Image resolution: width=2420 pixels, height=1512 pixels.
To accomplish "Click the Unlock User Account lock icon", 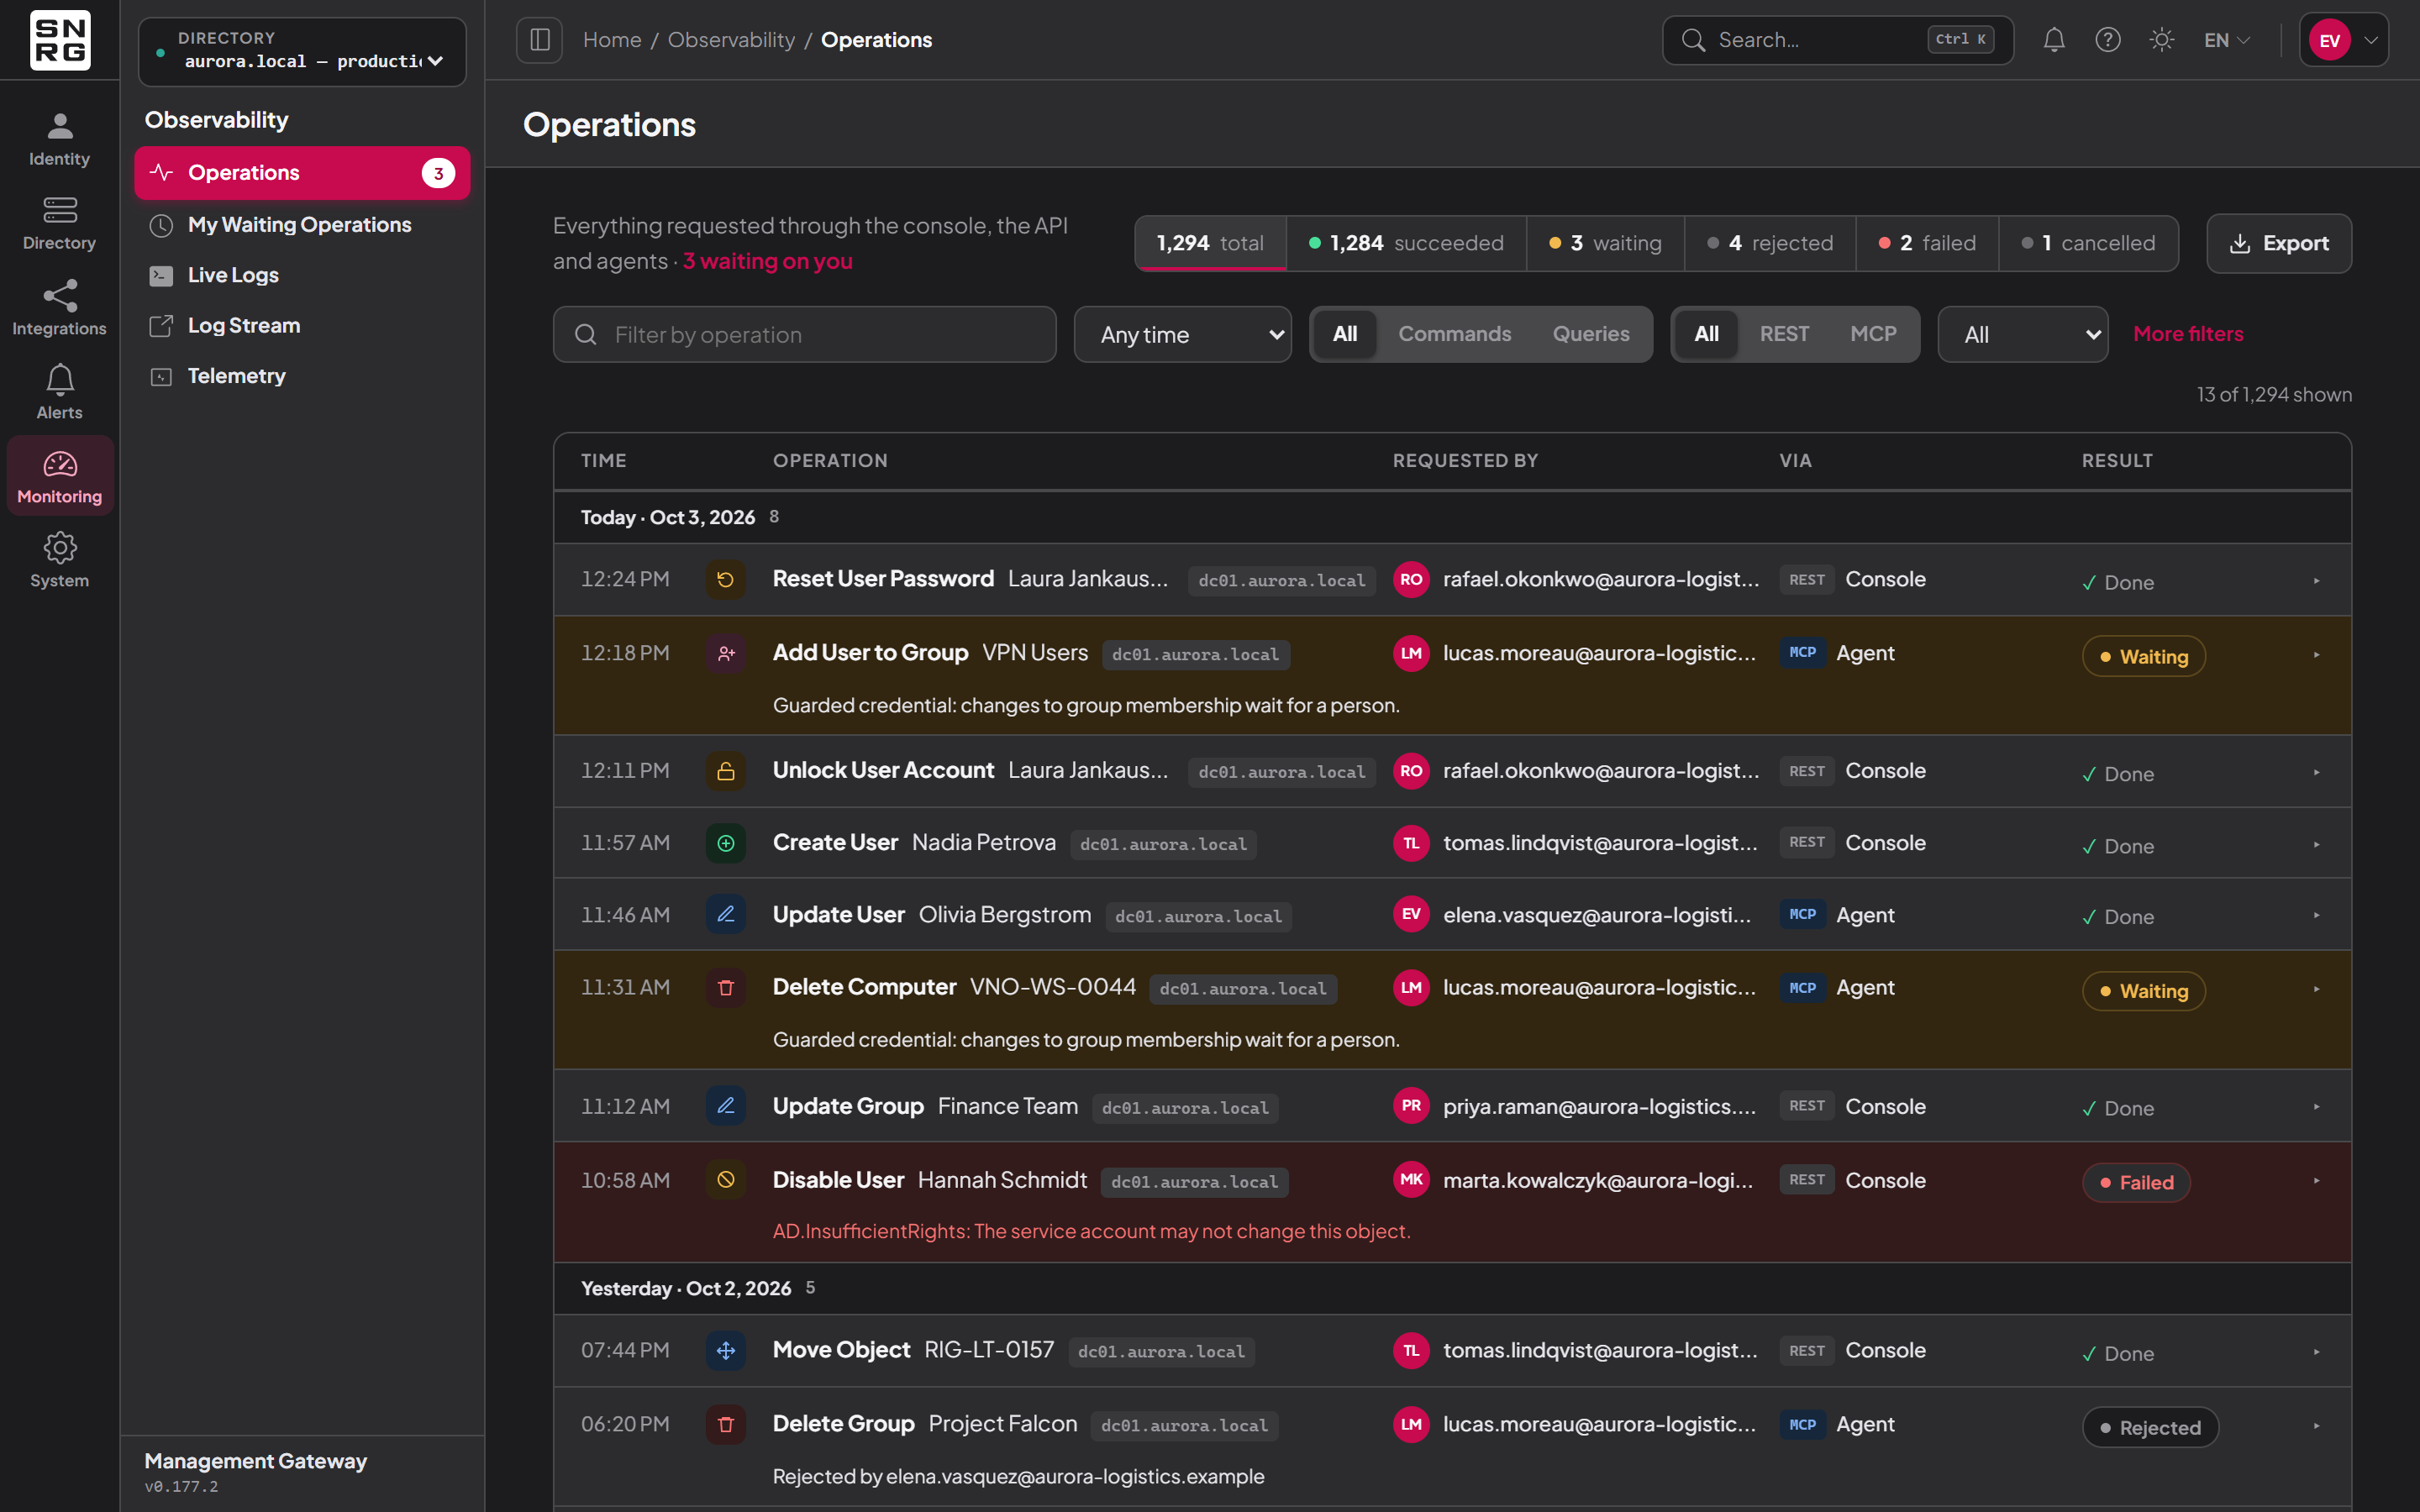I will click(x=726, y=771).
